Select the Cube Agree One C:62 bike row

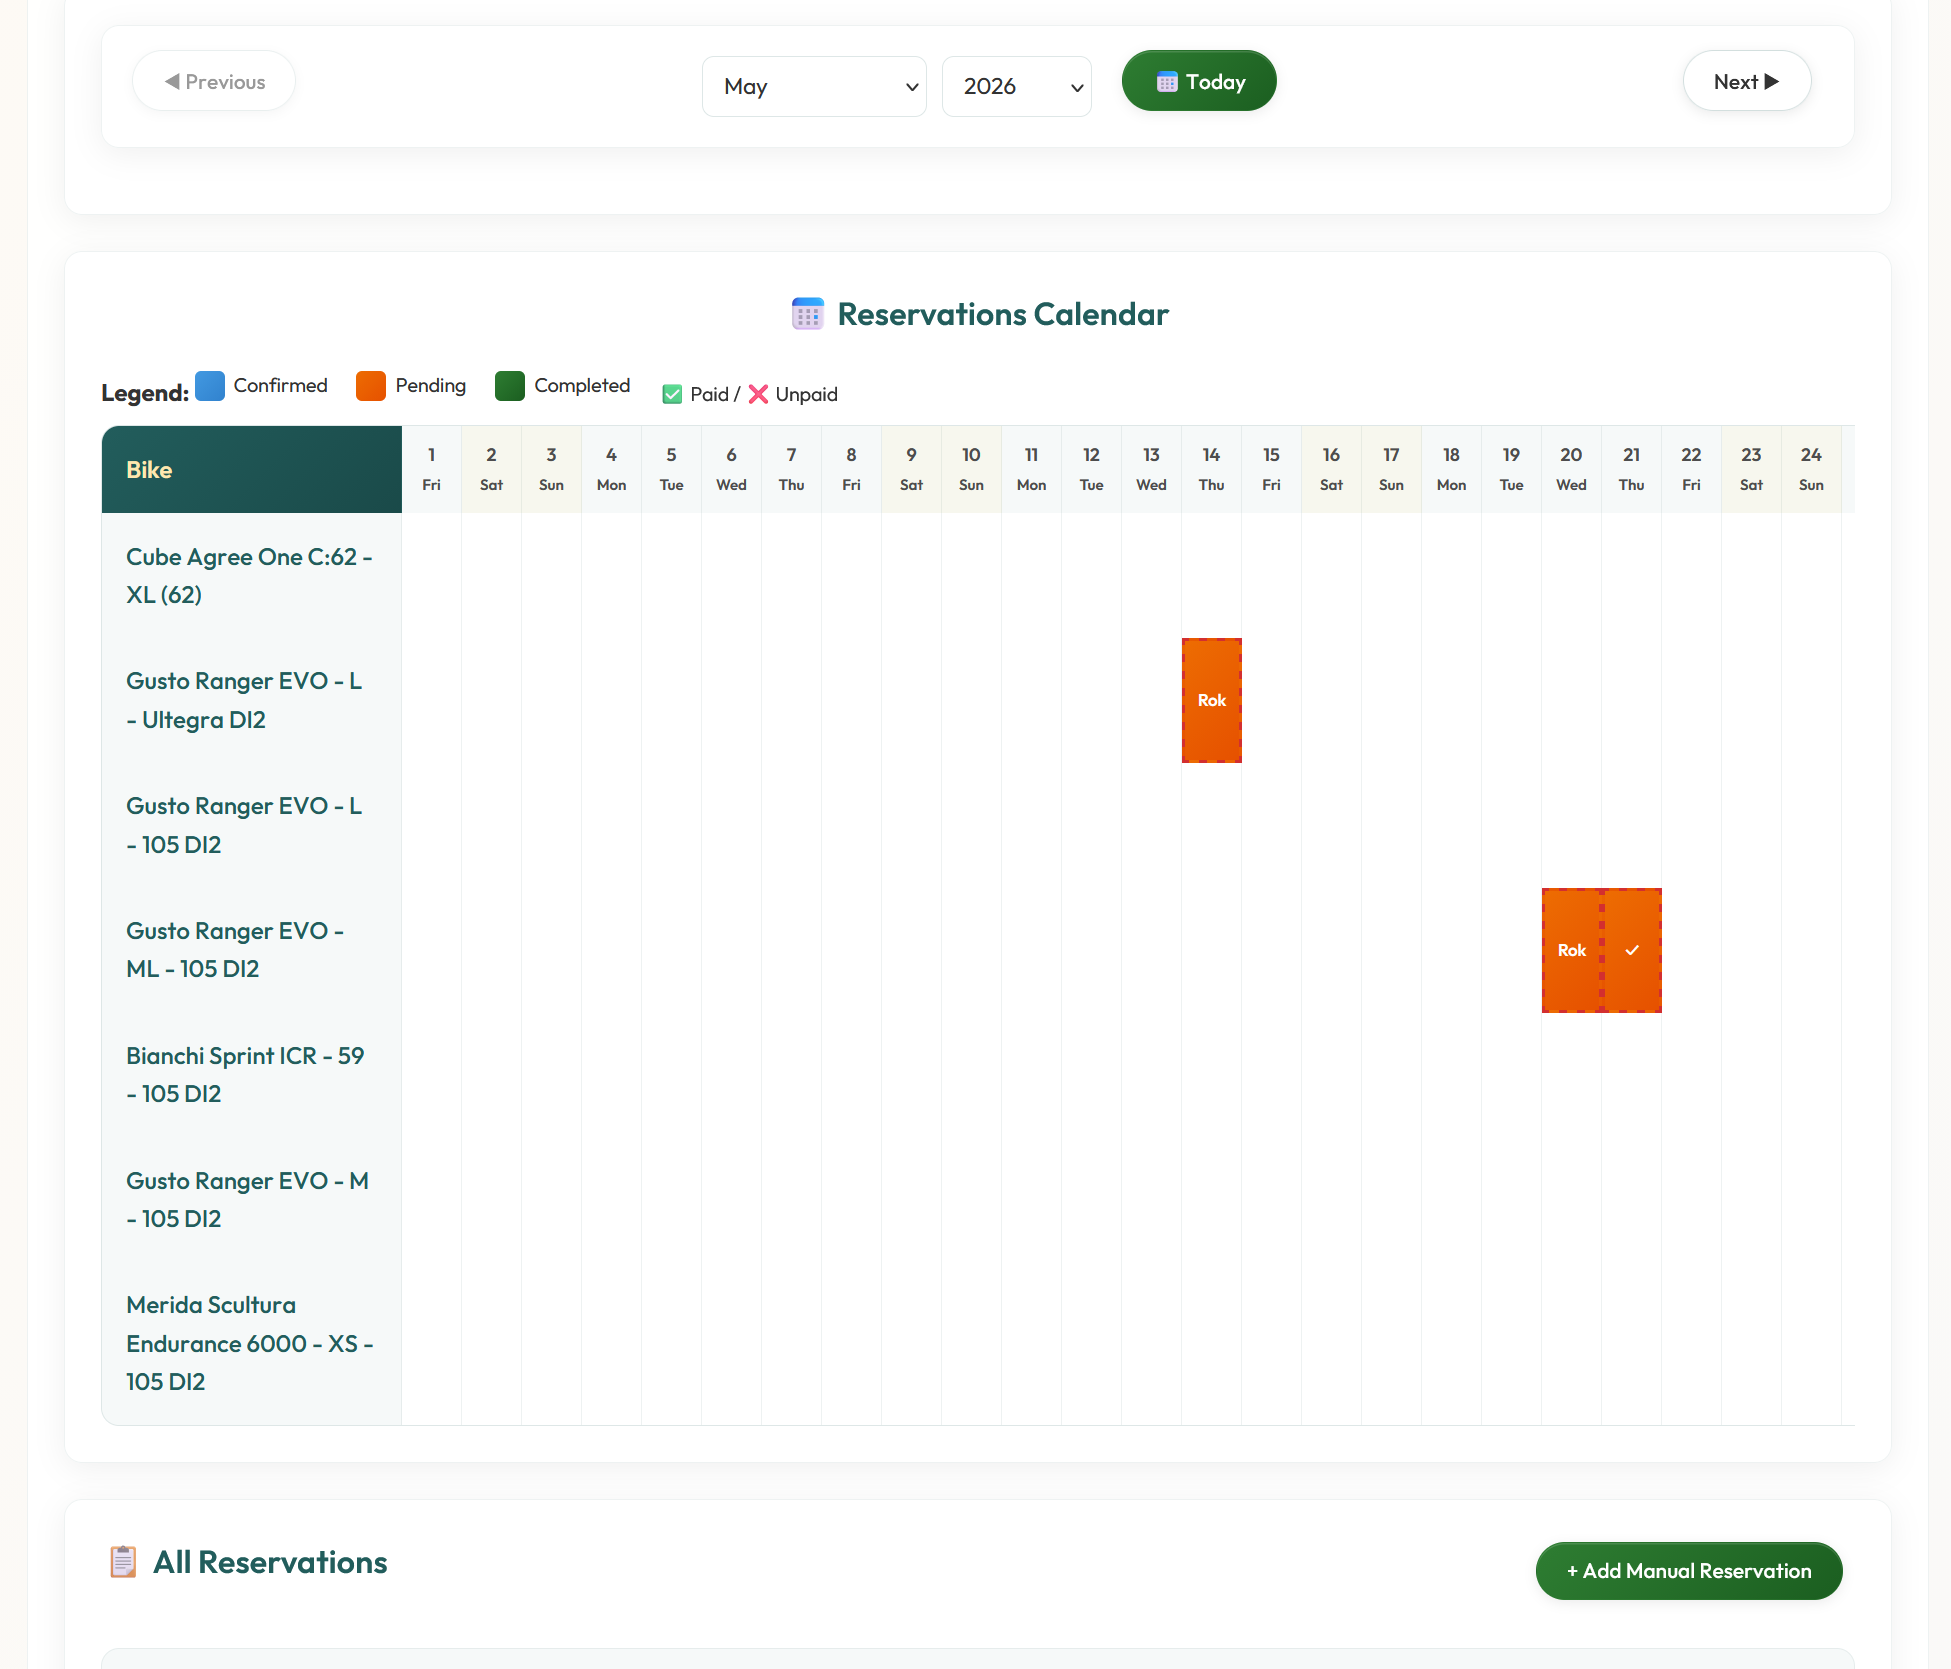pos(252,576)
